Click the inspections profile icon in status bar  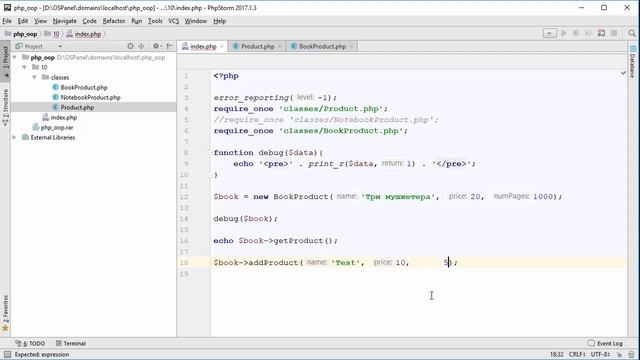click(631, 354)
